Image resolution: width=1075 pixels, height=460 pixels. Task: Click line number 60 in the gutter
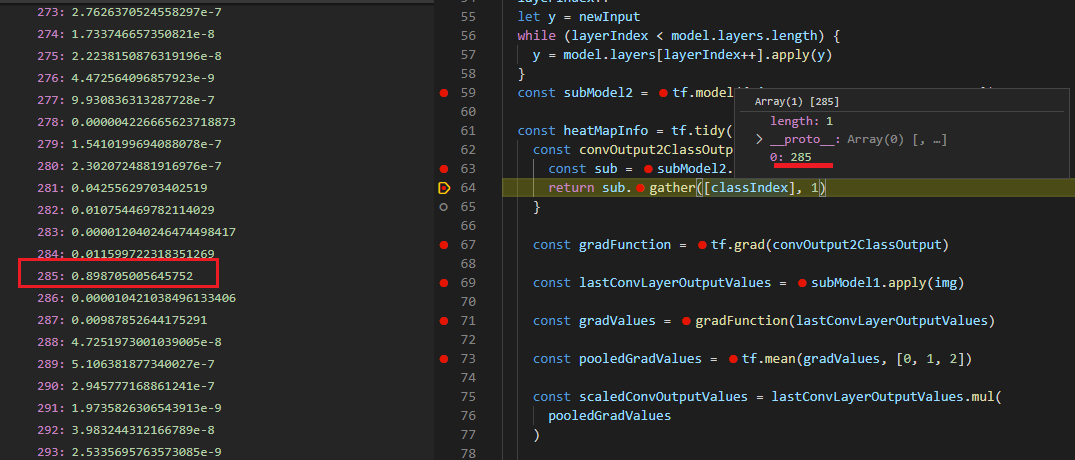click(x=468, y=112)
